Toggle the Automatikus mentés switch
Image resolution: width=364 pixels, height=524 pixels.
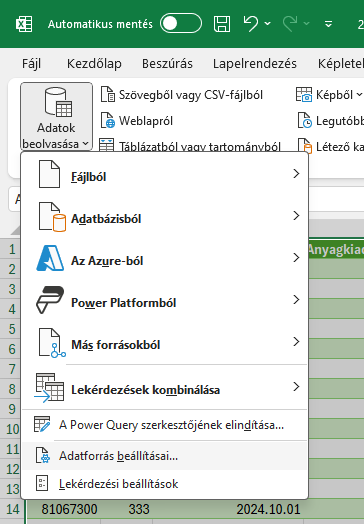tap(181, 23)
